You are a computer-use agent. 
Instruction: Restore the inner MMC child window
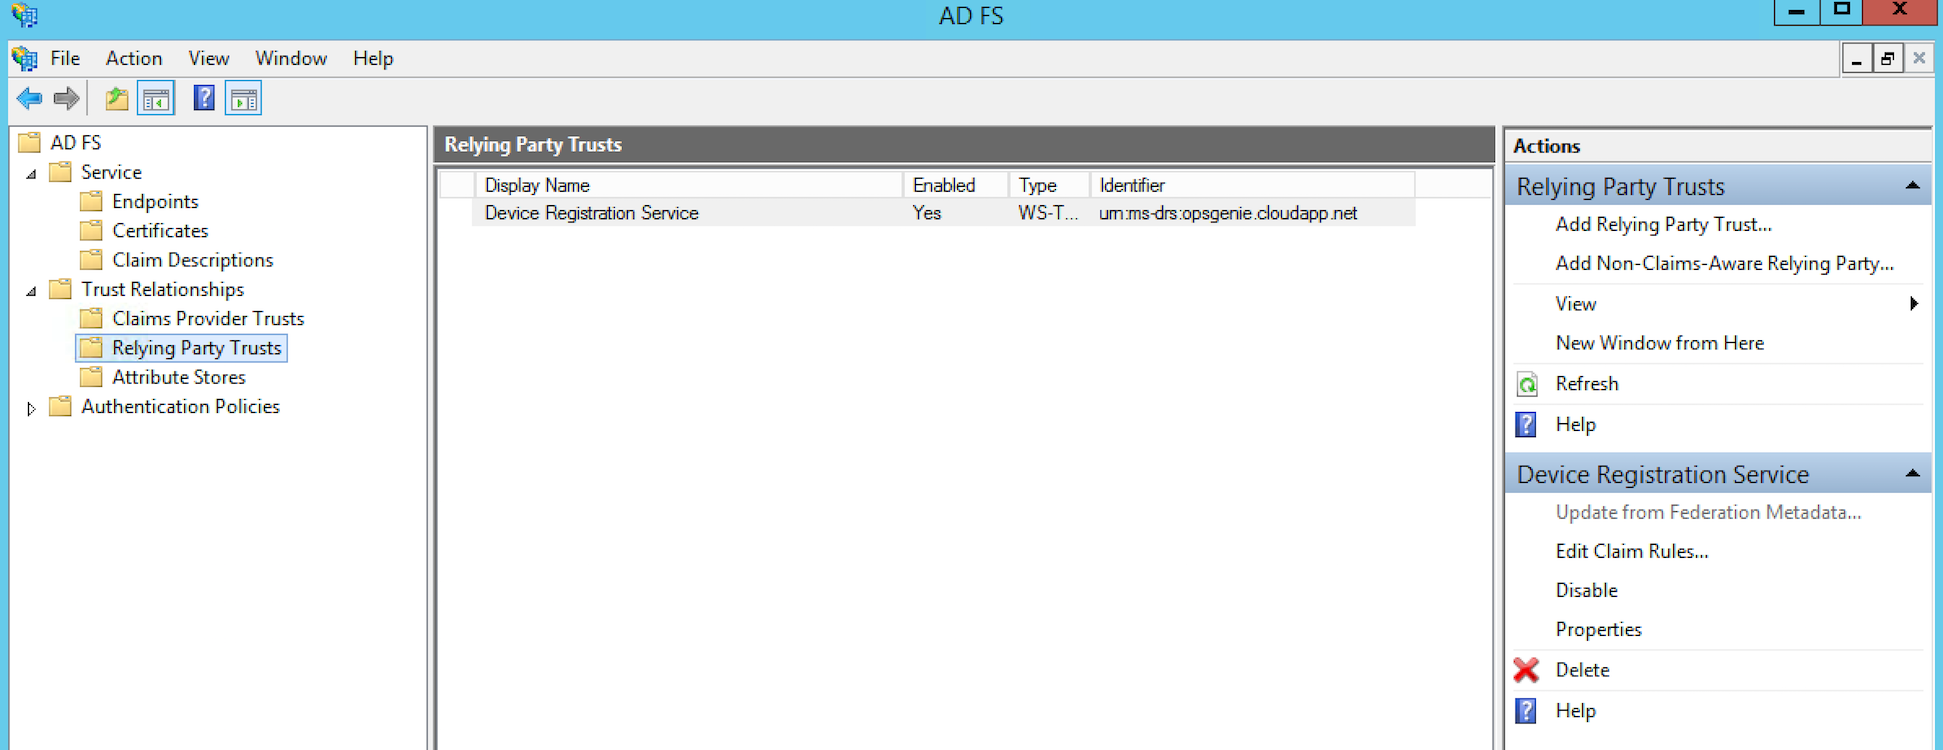click(x=1887, y=58)
